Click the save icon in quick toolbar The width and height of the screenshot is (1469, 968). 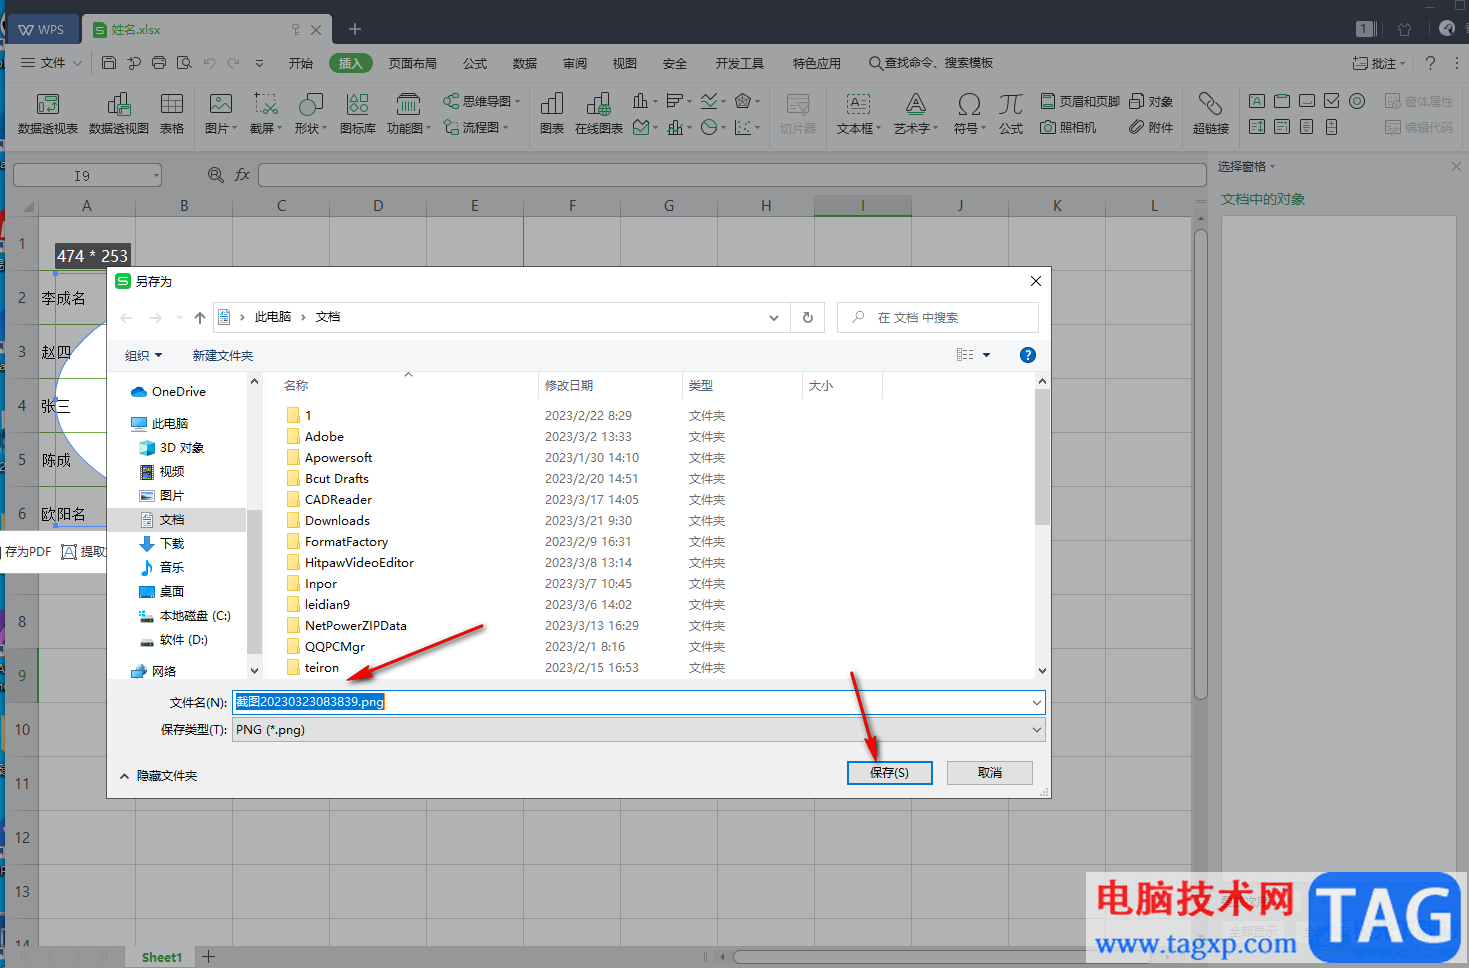(109, 63)
